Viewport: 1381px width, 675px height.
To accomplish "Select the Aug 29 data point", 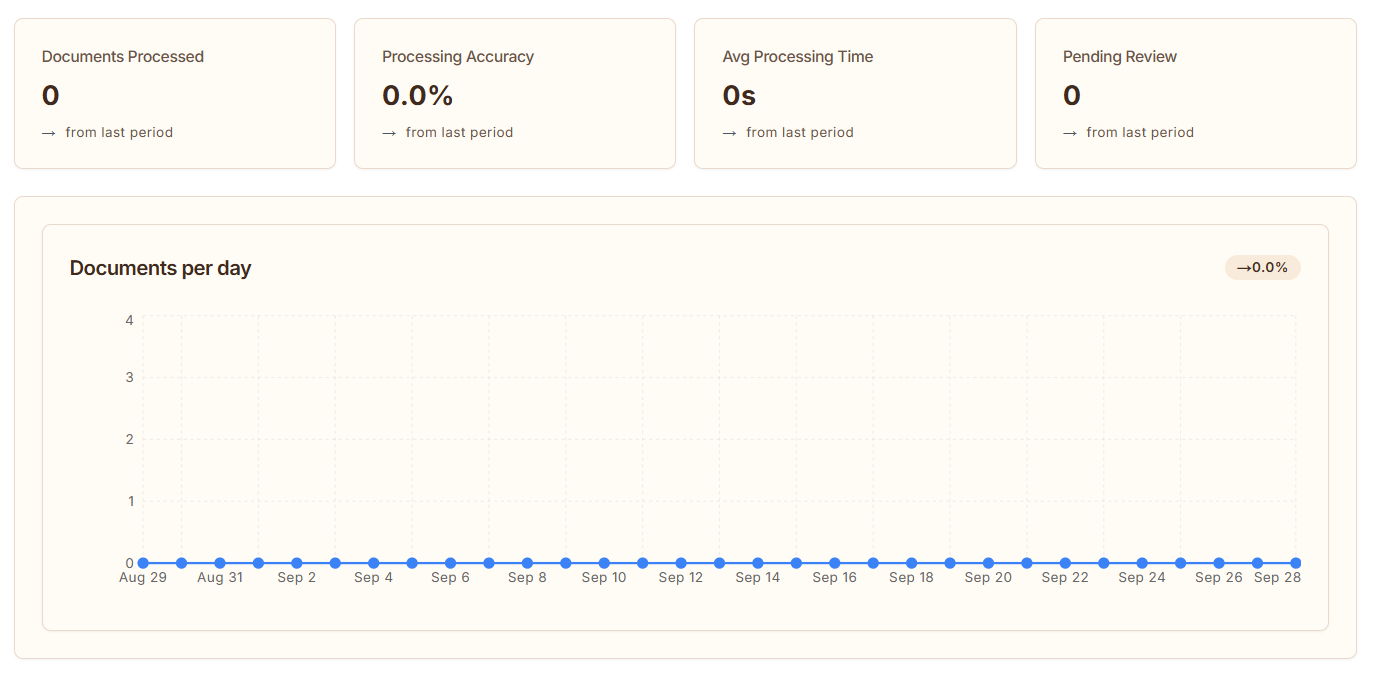I will pyautogui.click(x=143, y=563).
